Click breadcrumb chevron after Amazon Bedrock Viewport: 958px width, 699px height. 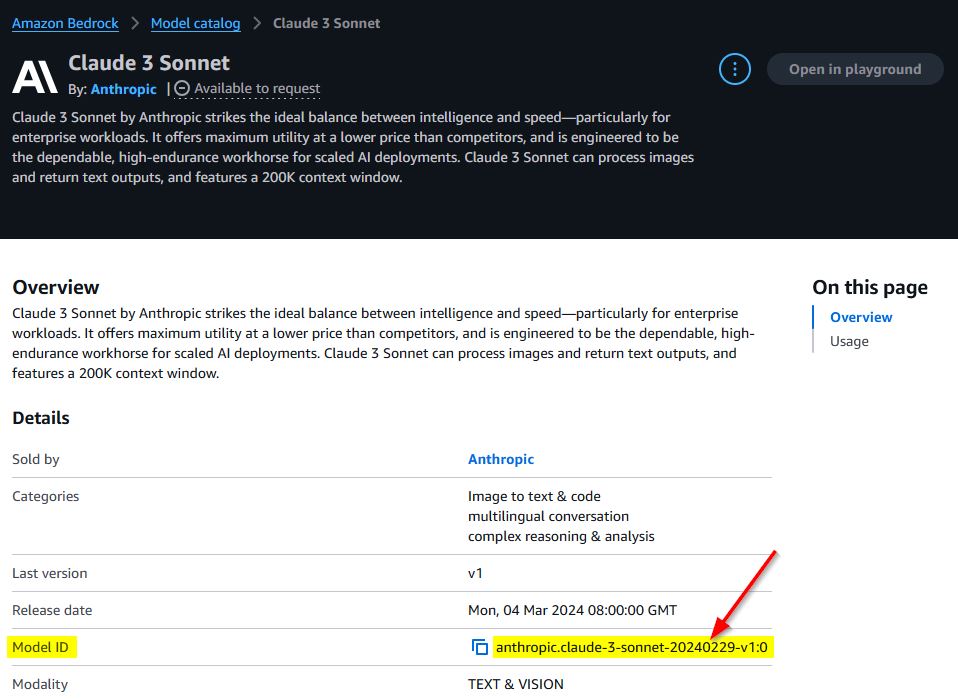coord(135,23)
